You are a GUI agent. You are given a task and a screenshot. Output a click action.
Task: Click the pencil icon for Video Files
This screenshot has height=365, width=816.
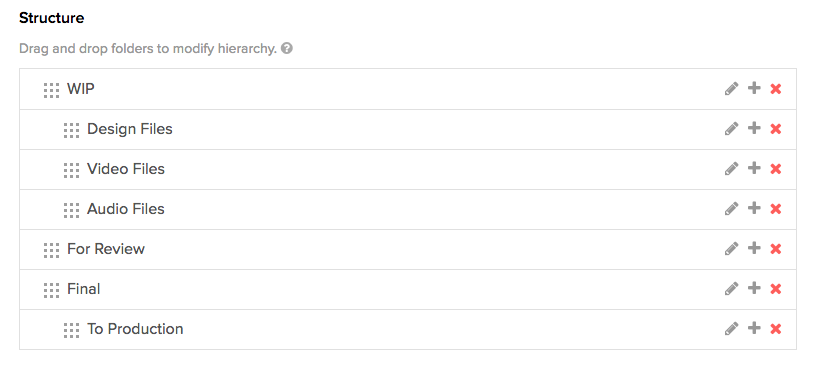click(x=731, y=169)
